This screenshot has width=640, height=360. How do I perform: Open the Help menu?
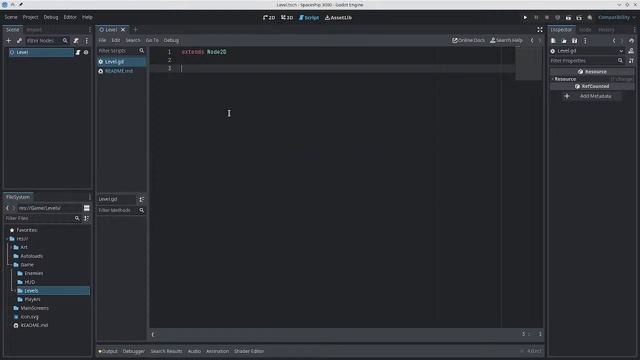coord(87,17)
